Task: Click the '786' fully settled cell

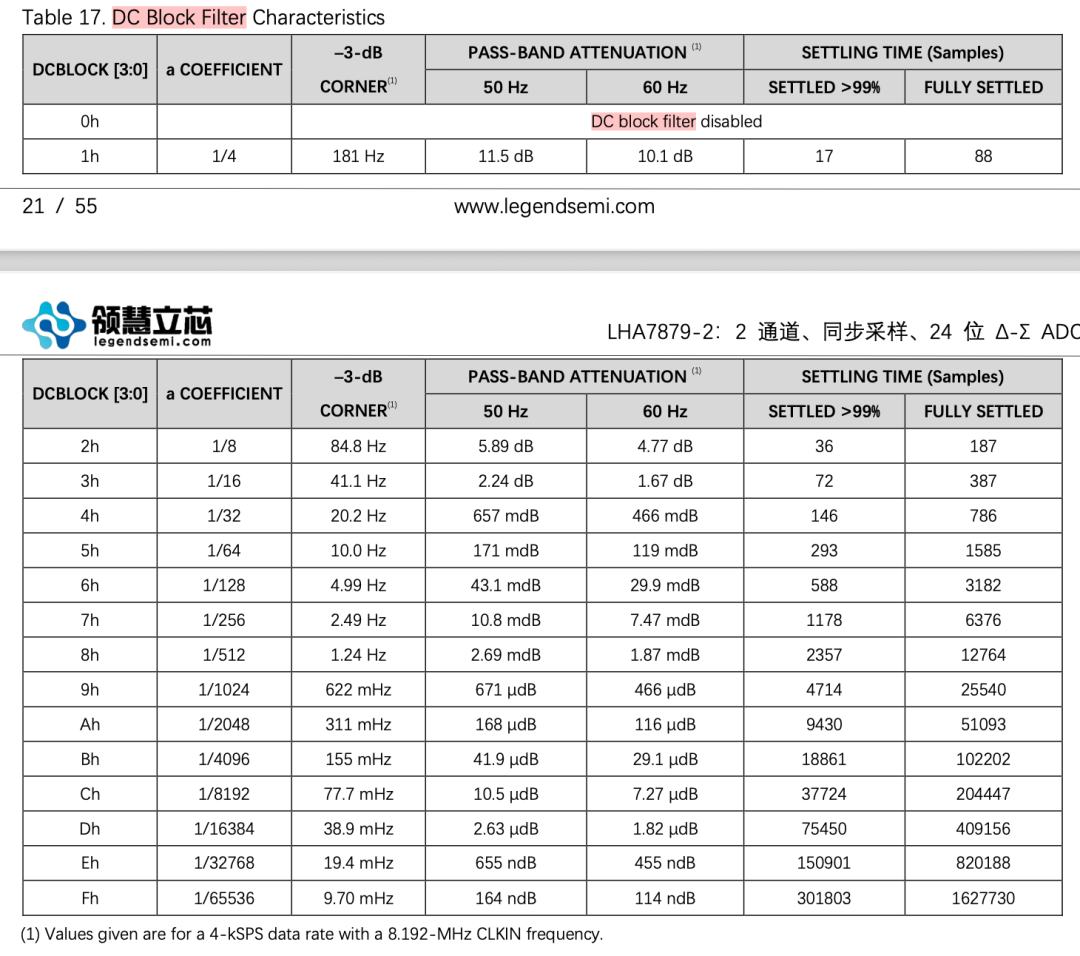Action: tap(983, 516)
